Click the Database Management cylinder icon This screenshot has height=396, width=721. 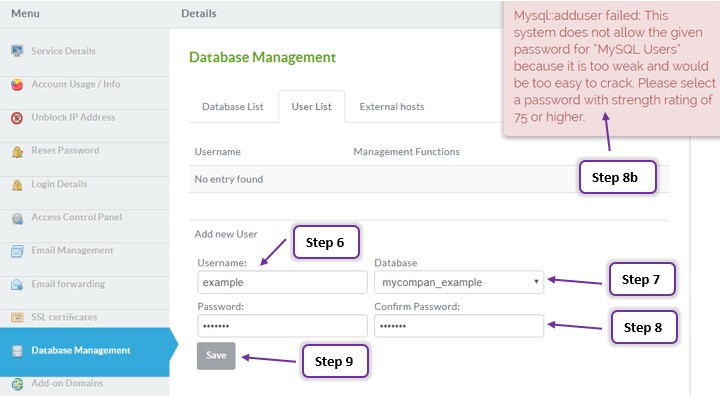[x=17, y=351]
